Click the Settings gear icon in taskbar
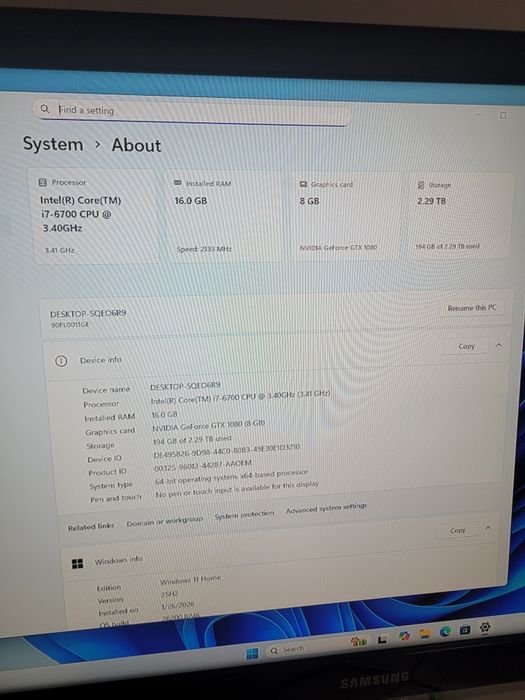The width and height of the screenshot is (525, 700). (485, 627)
